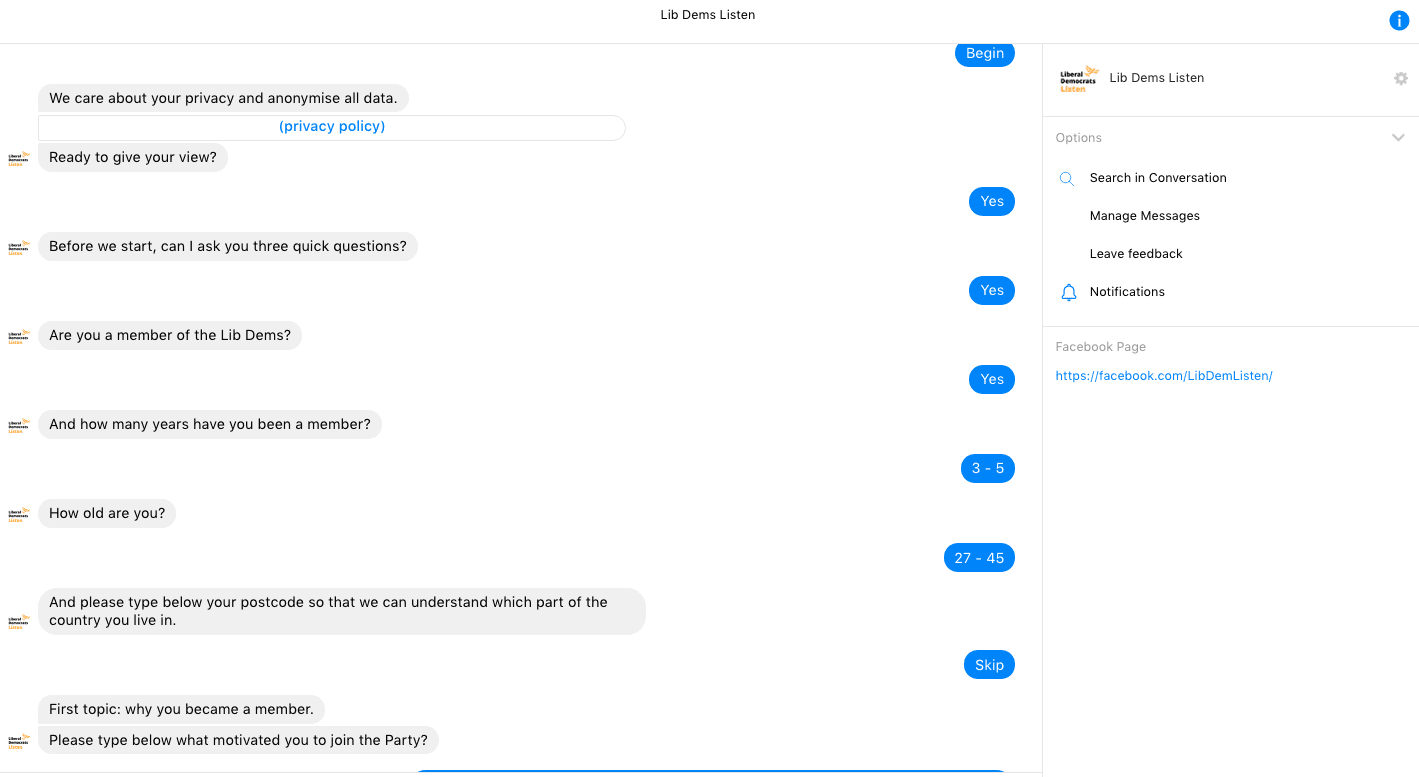Click bot avatar beside 'How old are you?'
This screenshot has height=777, width=1419.
(18, 515)
